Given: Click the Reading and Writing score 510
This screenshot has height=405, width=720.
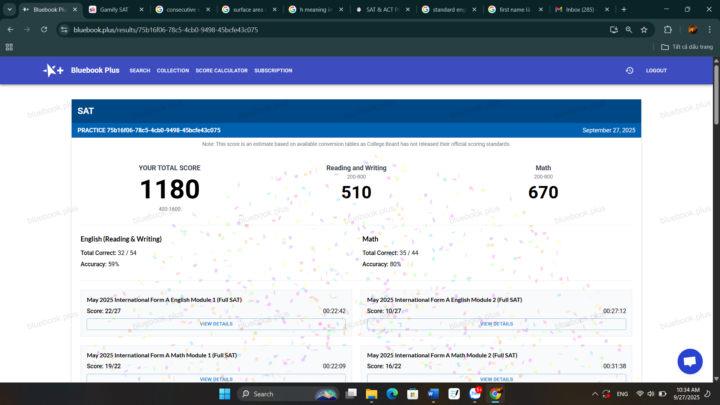Looking at the screenshot, I should tap(356, 192).
